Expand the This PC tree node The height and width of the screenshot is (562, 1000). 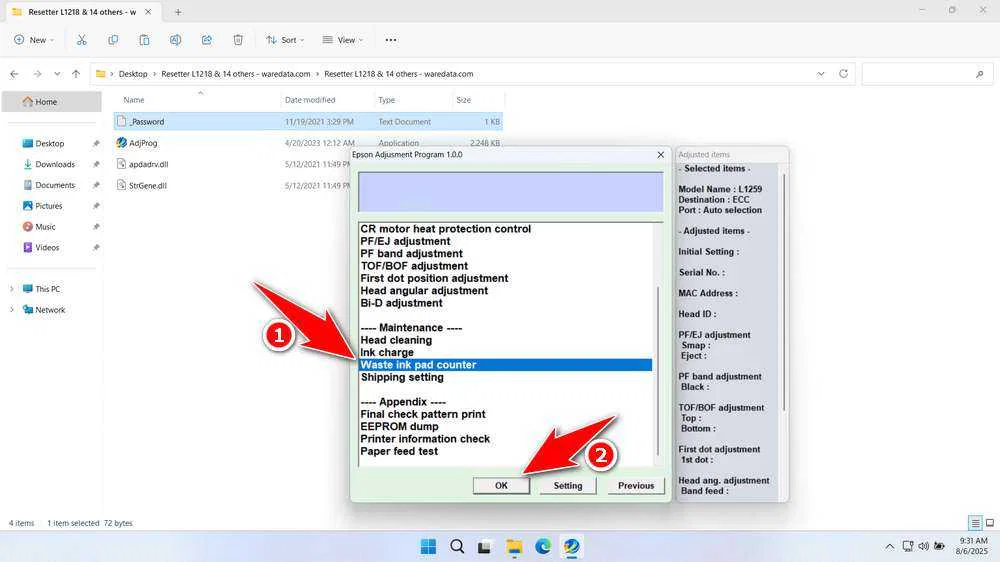pos(11,289)
